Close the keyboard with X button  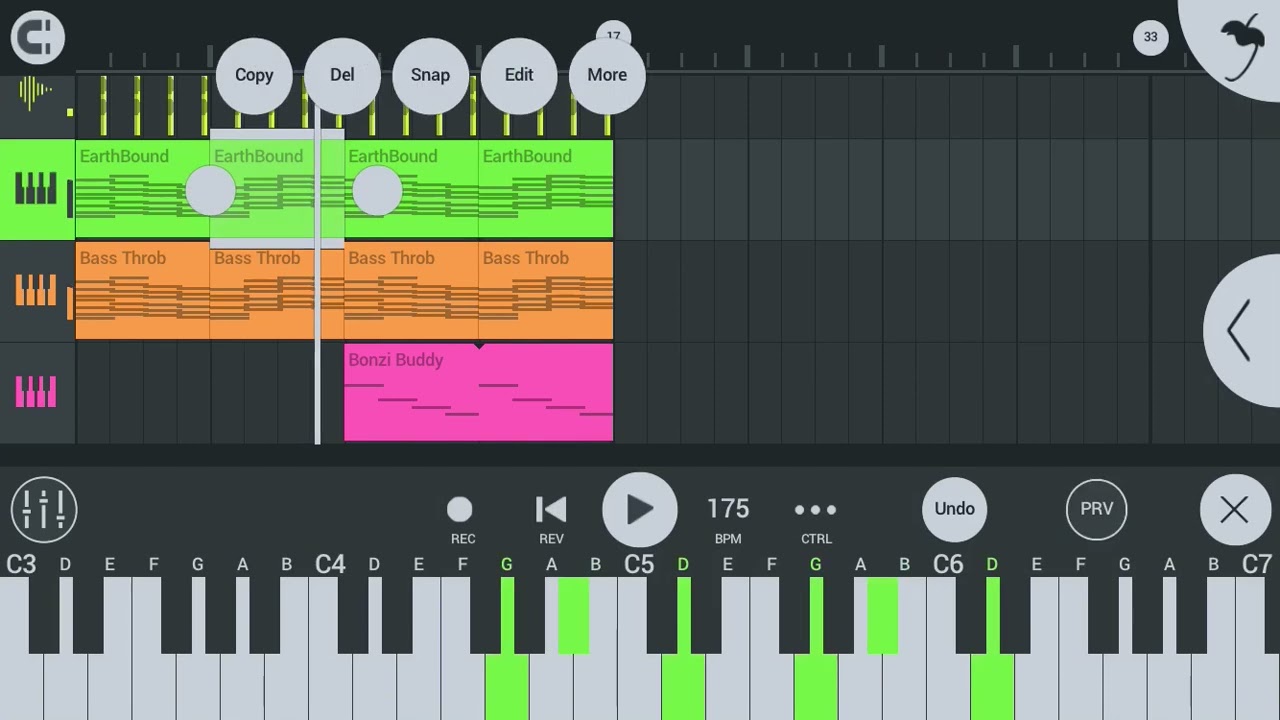(x=1234, y=510)
